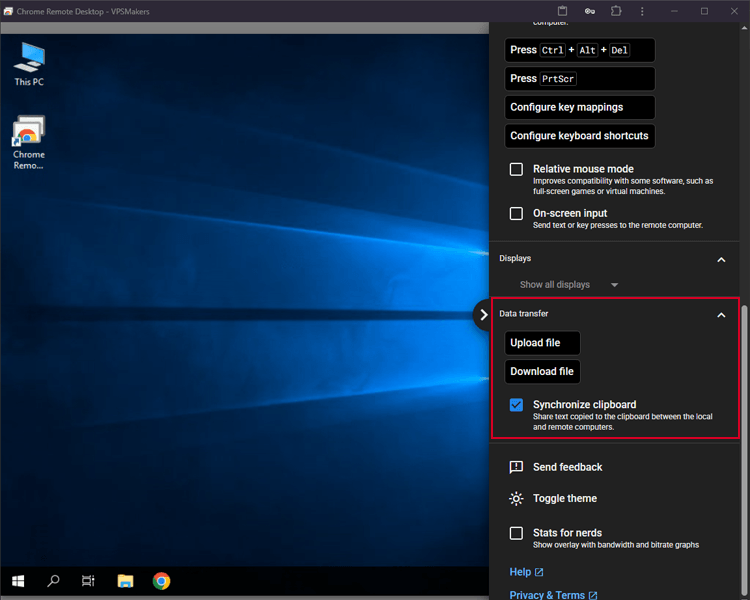This screenshot has height=600, width=750.
Task: Click external link icon next to Help
Action: click(539, 572)
